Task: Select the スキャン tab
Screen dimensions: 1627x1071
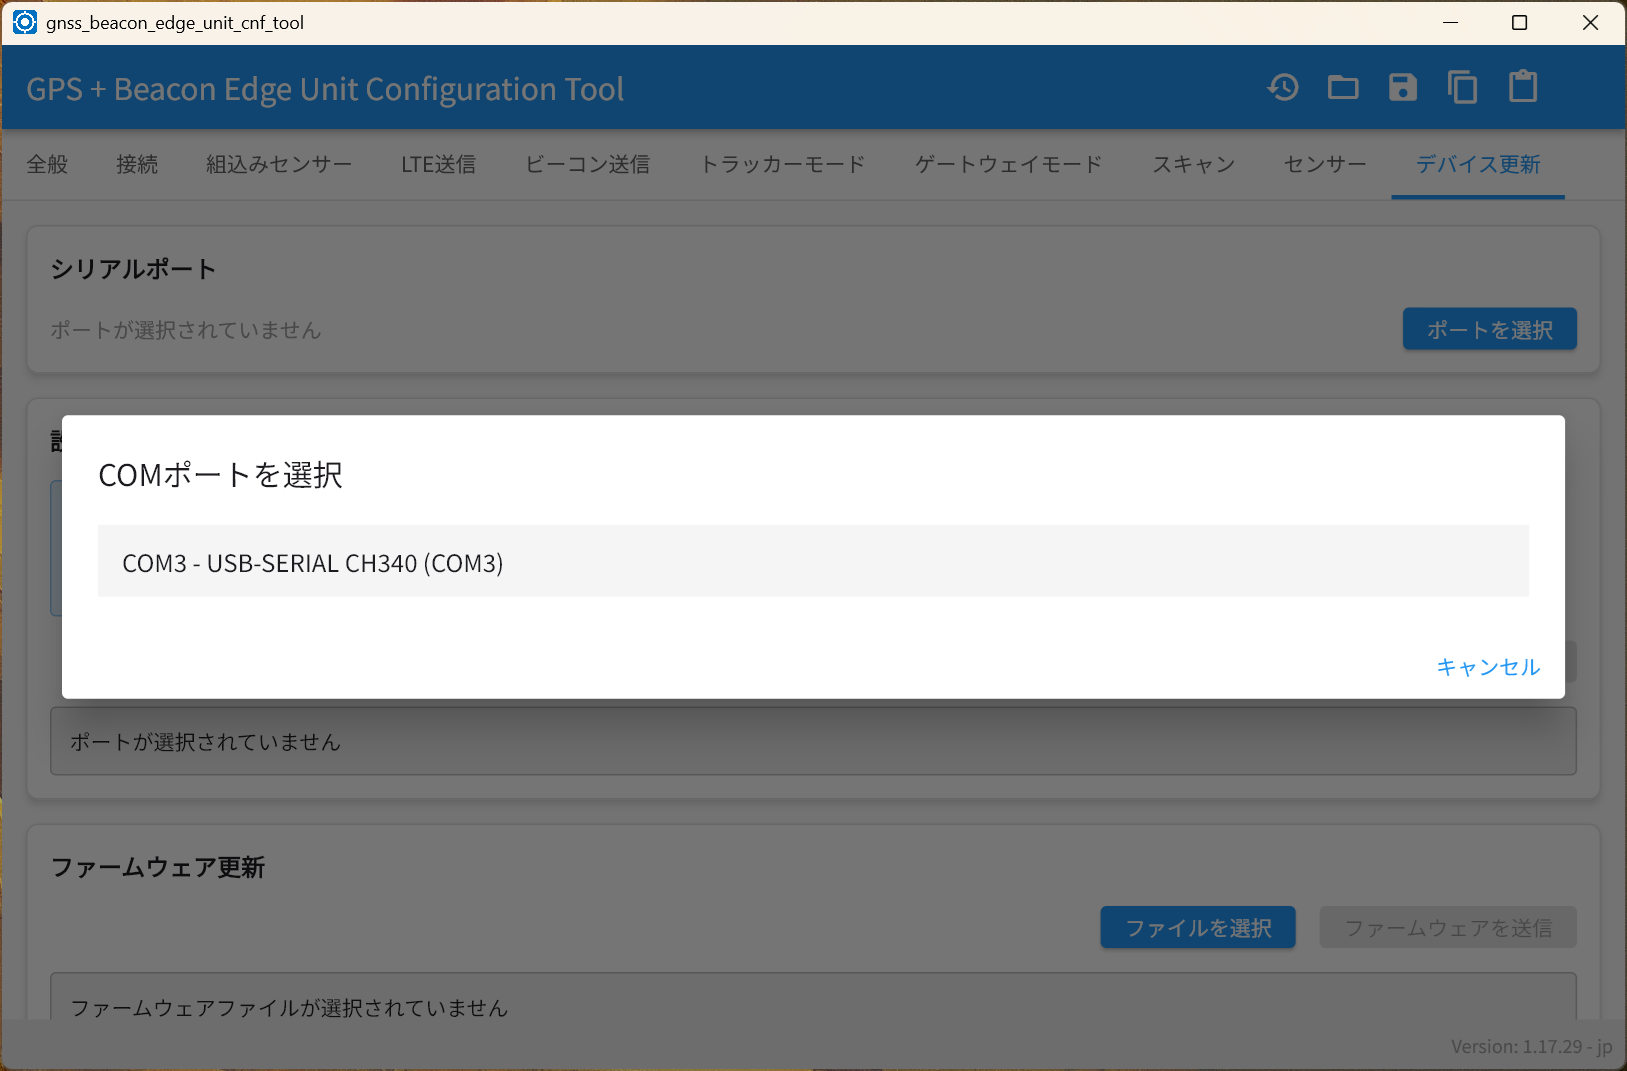Action: [x=1193, y=165]
